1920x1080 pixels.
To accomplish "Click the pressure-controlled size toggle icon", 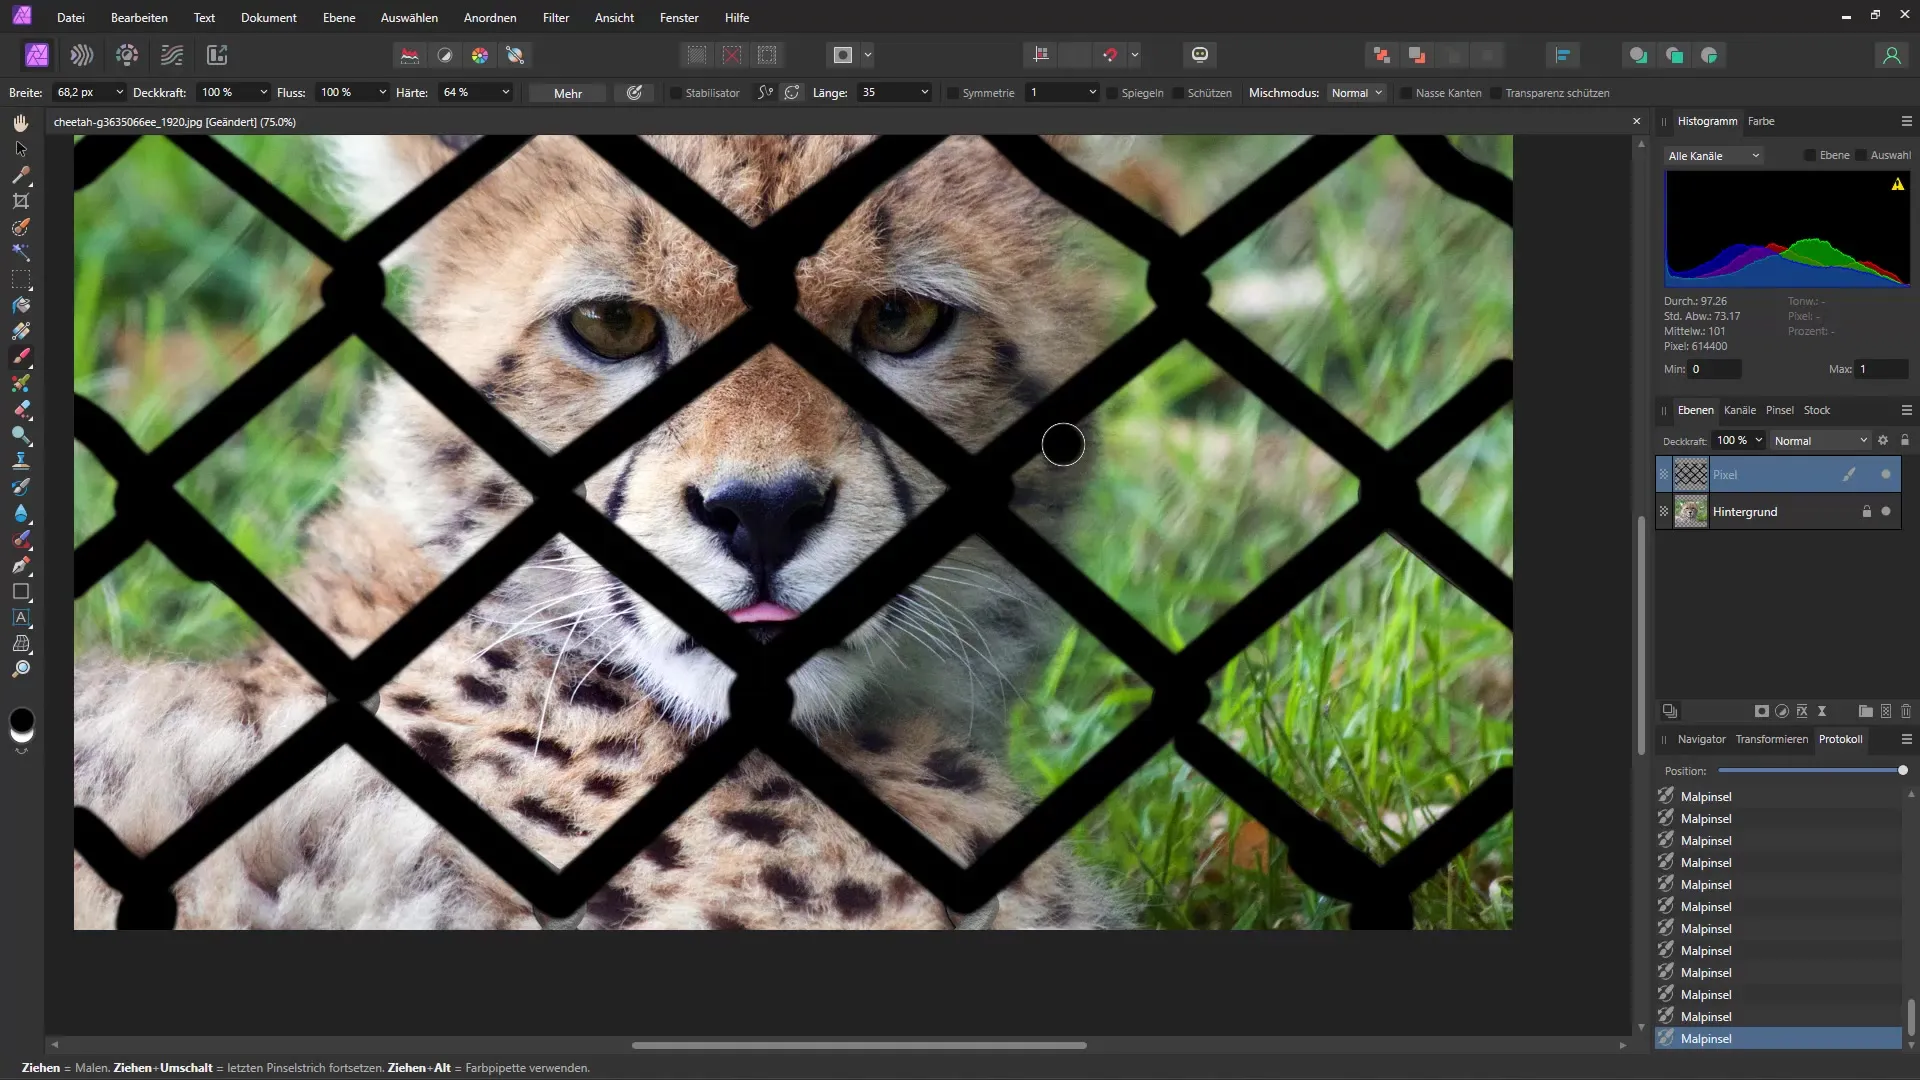I will pos(634,92).
